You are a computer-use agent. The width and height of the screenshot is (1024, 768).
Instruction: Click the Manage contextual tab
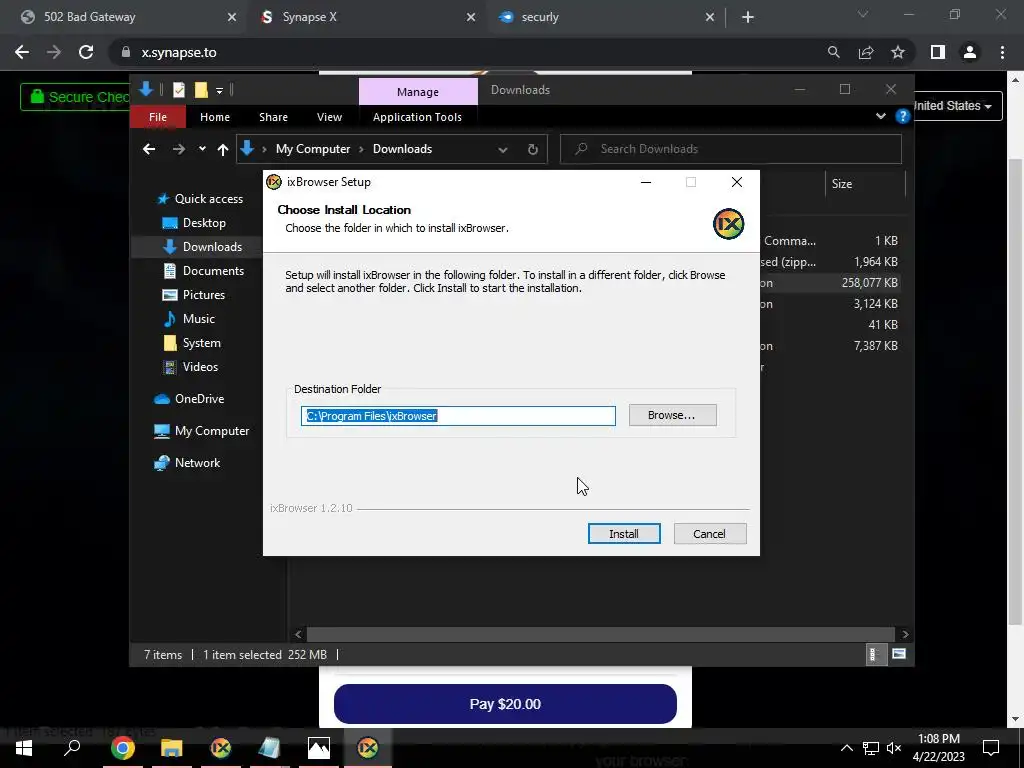pyautogui.click(x=418, y=91)
